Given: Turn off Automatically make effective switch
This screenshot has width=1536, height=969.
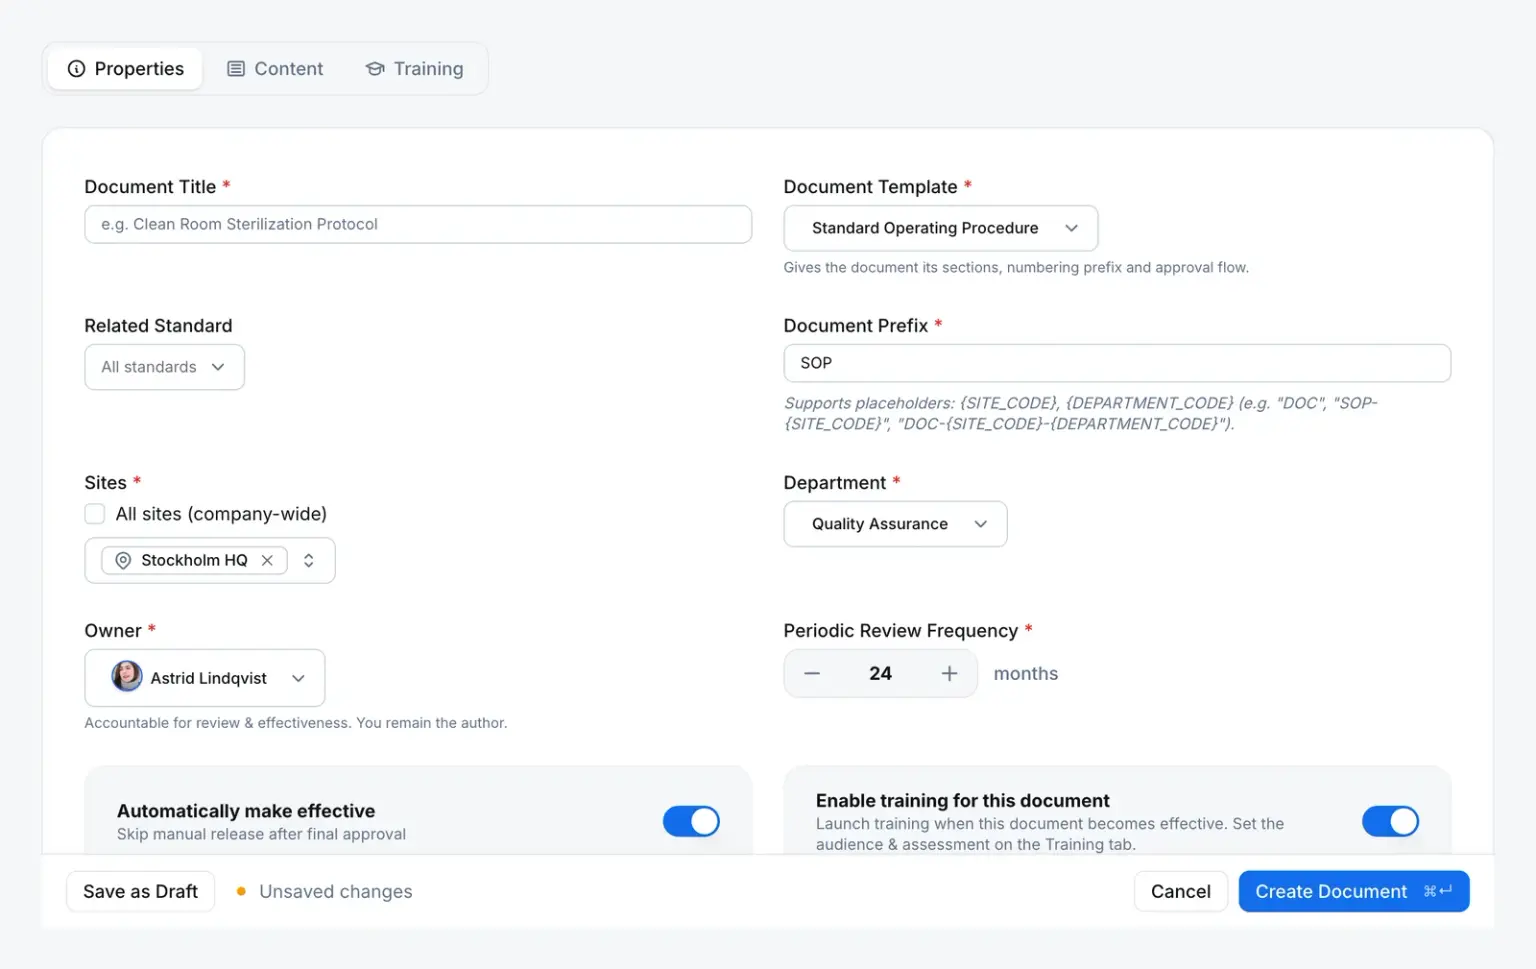Looking at the screenshot, I should [x=691, y=821].
